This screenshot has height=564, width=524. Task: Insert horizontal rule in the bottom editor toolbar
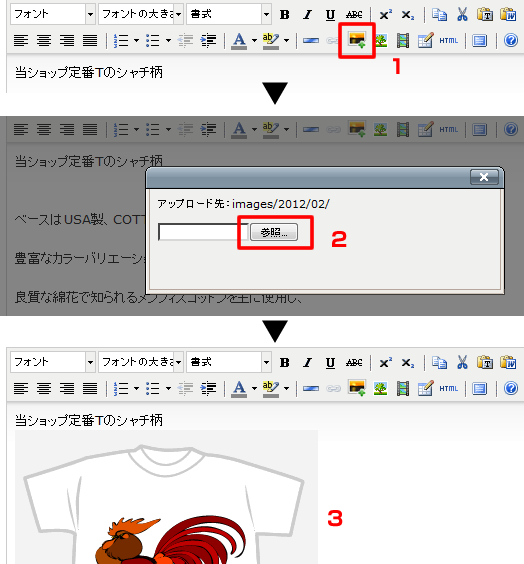pyautogui.click(x=311, y=388)
